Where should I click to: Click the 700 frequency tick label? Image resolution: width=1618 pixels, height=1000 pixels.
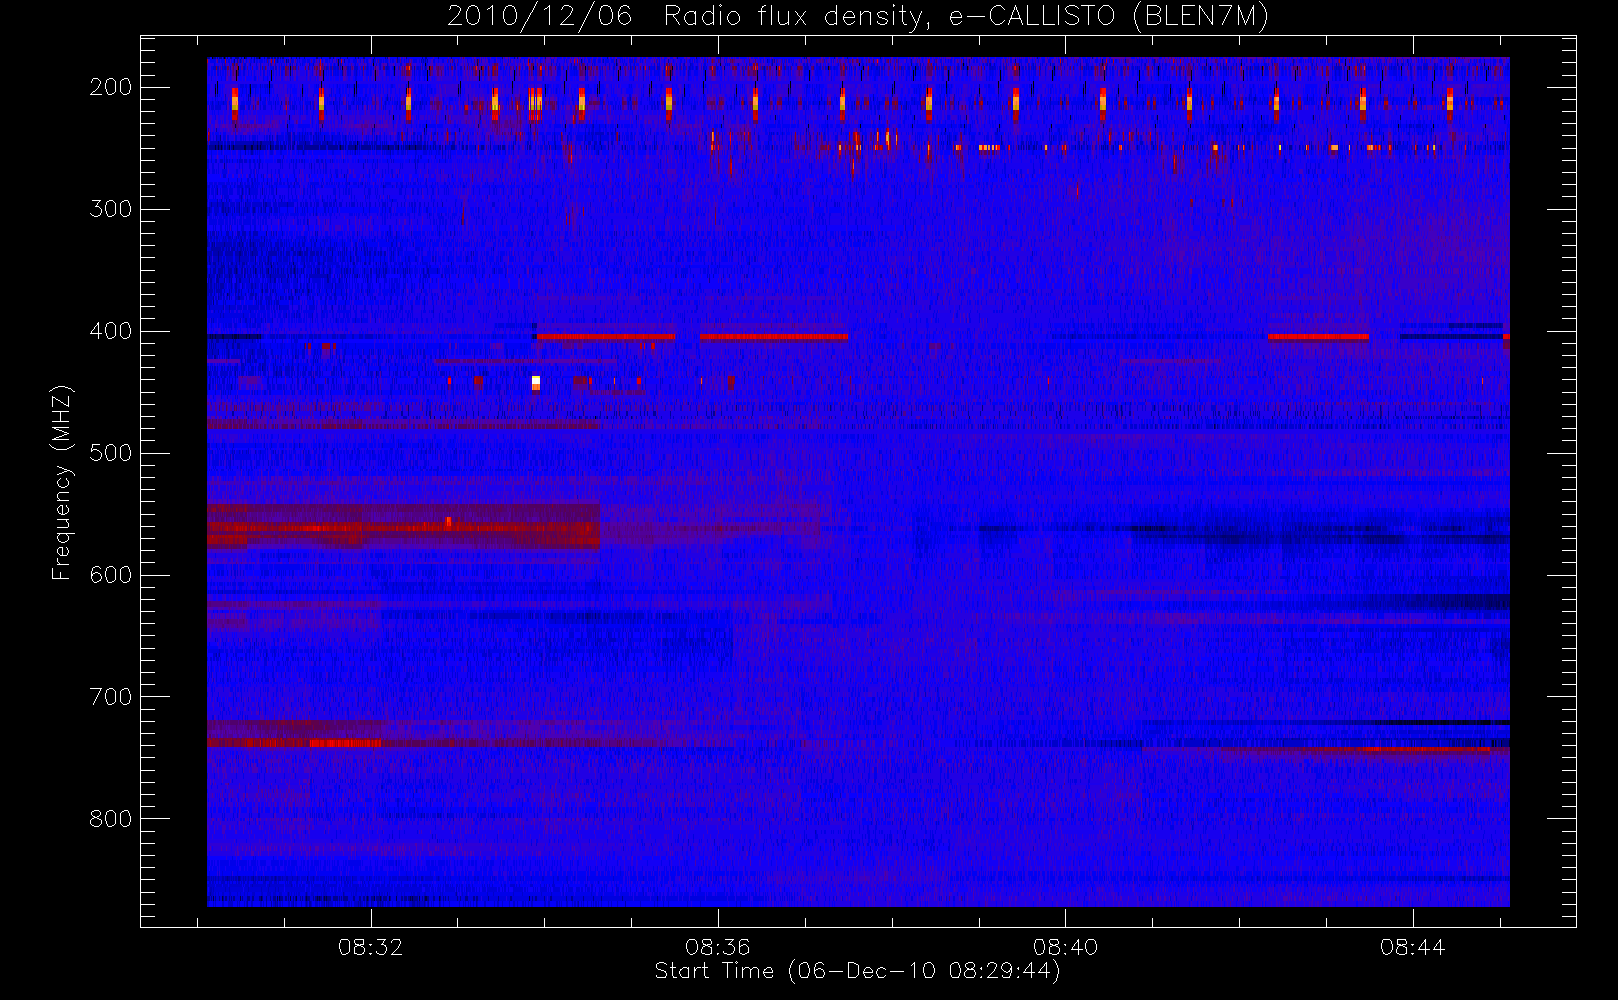111,697
